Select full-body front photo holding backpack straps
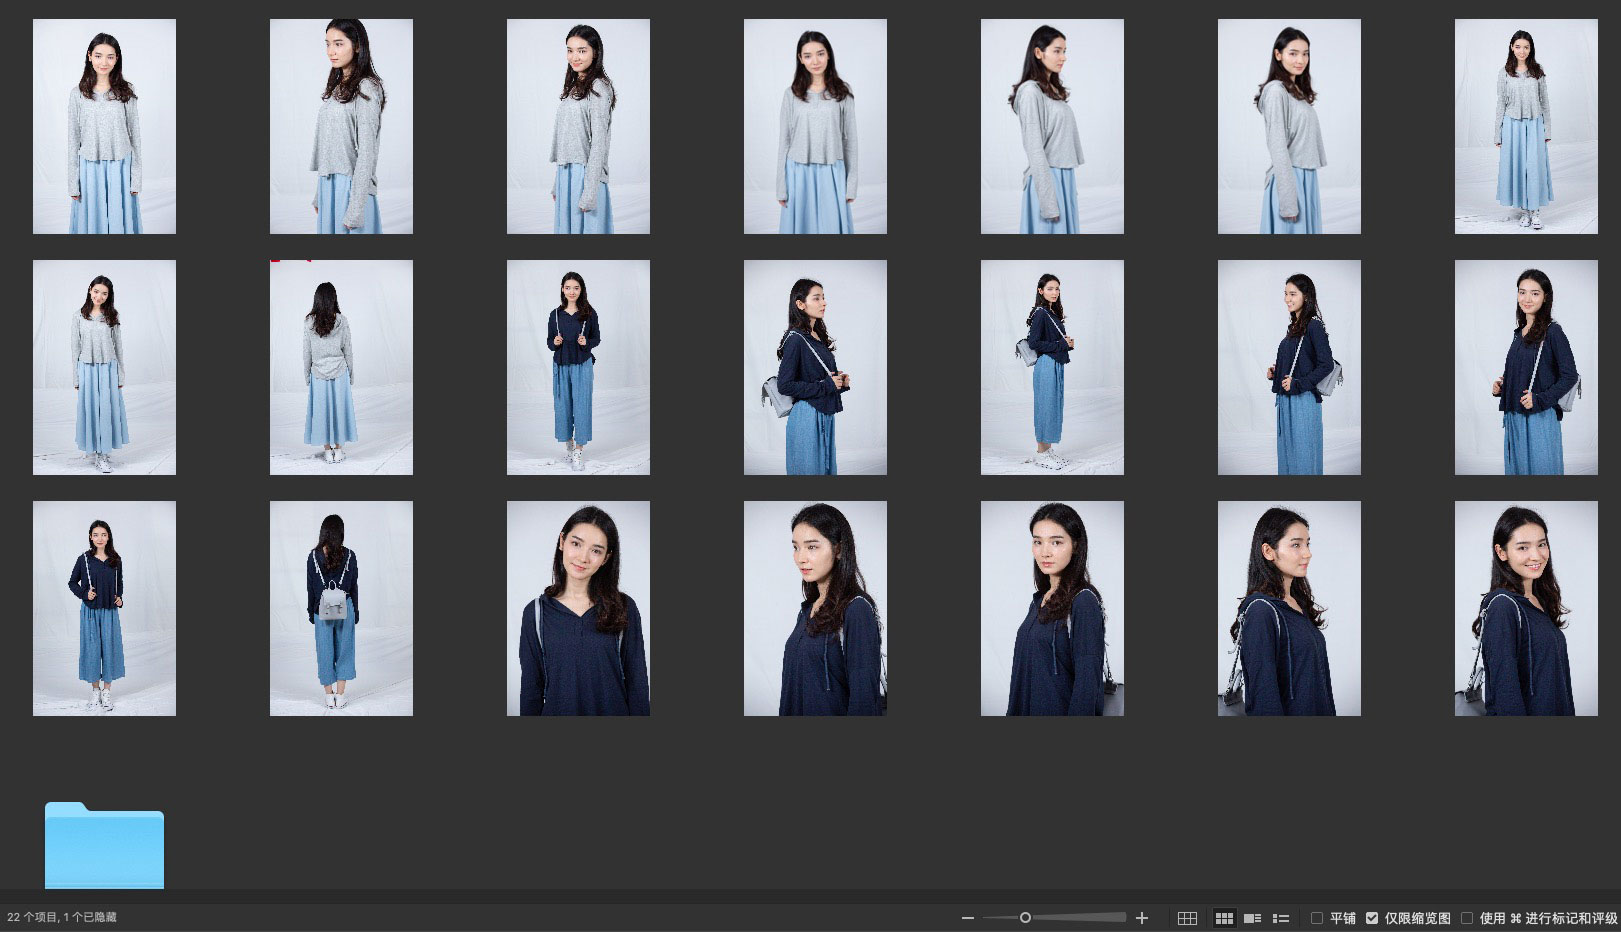This screenshot has height=932, width=1621. (x=104, y=608)
